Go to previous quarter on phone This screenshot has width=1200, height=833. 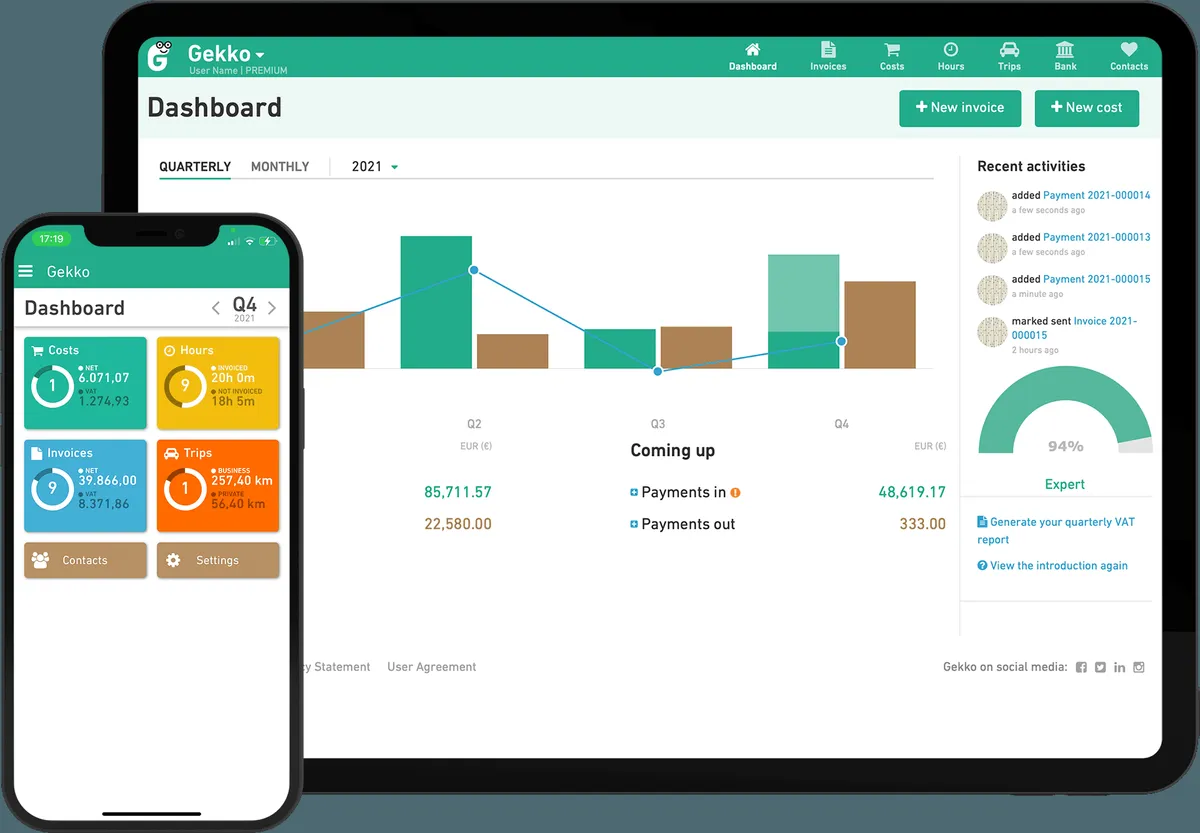point(216,308)
